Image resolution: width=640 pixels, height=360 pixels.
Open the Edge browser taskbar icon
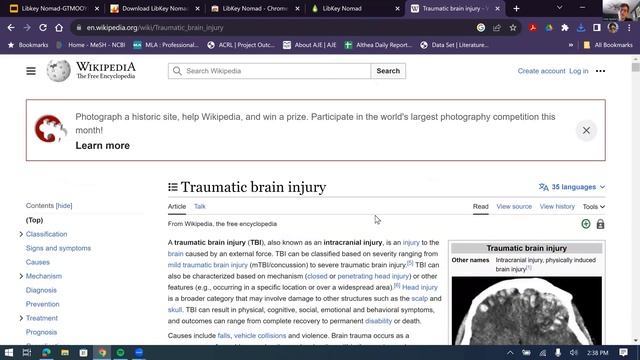click(46, 353)
